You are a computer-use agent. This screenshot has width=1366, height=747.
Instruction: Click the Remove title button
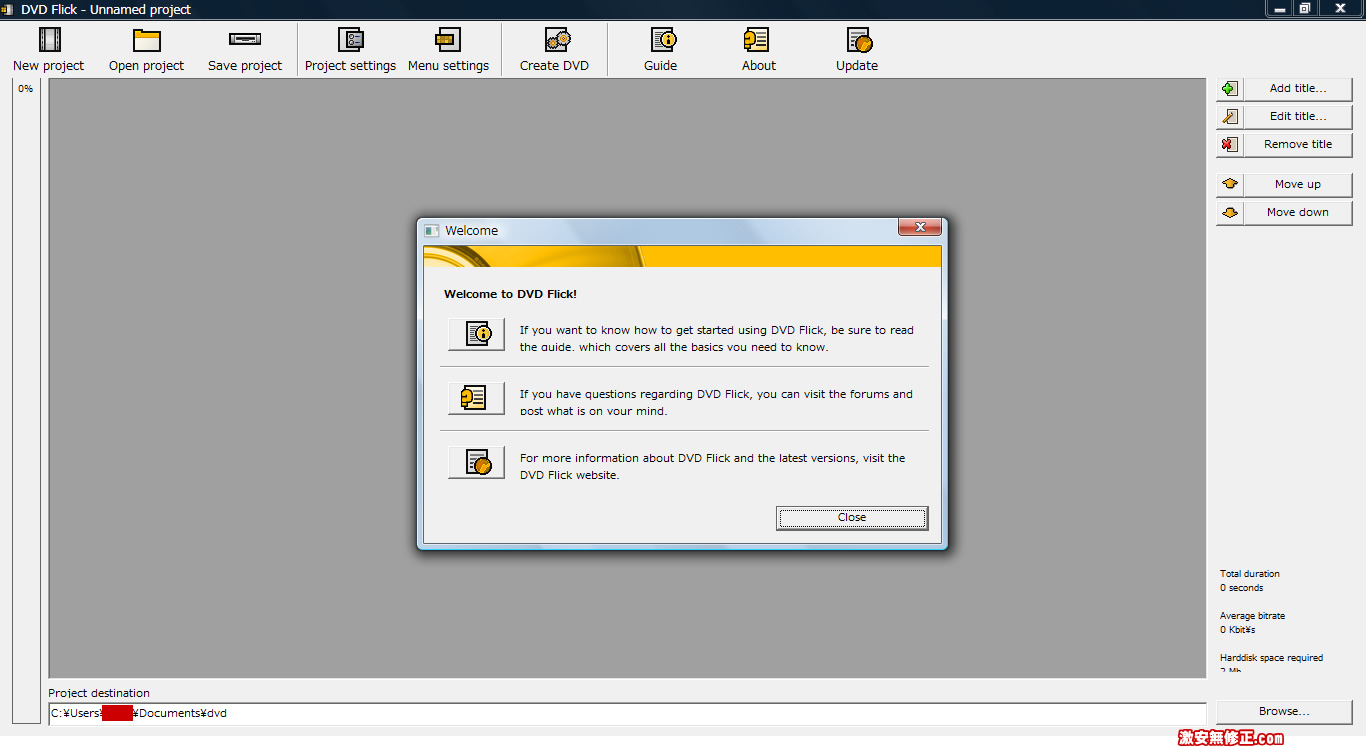pos(1298,145)
